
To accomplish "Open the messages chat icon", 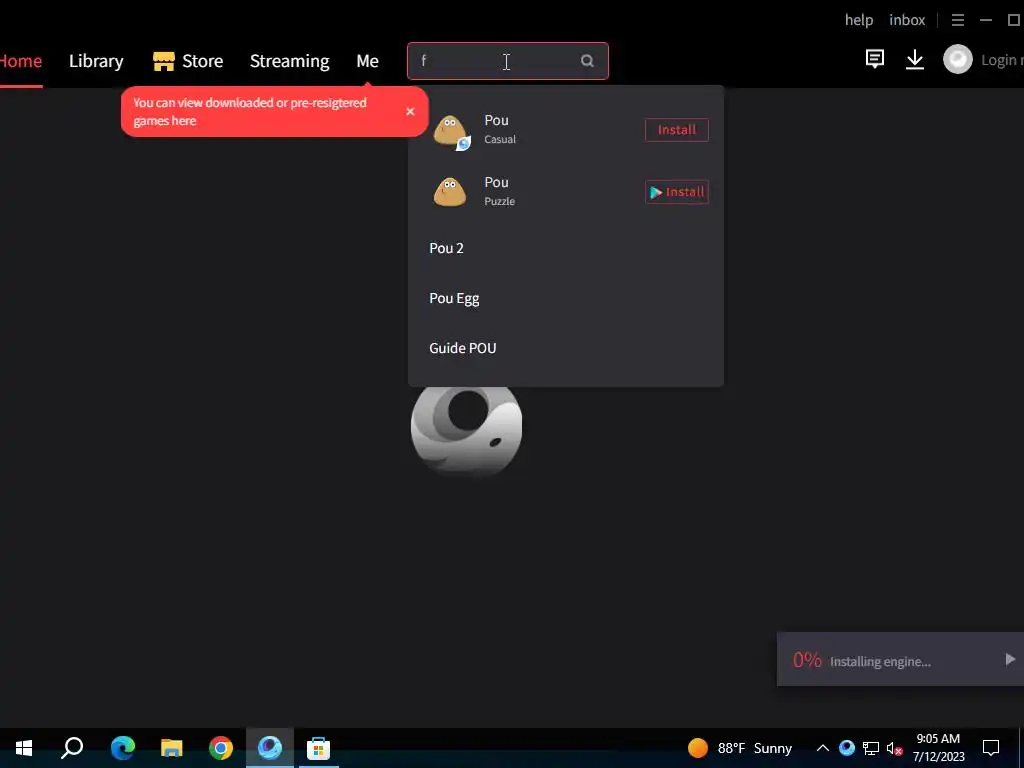I will coord(874,59).
